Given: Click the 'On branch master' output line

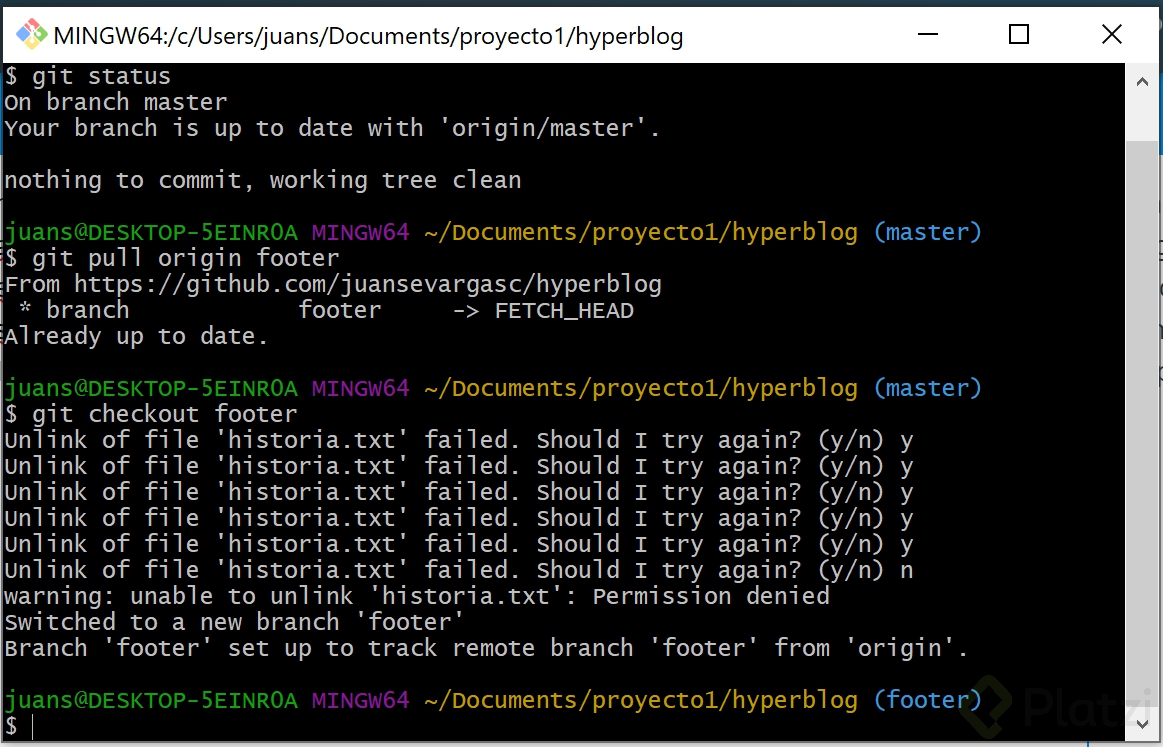Looking at the screenshot, I should pos(116,102).
